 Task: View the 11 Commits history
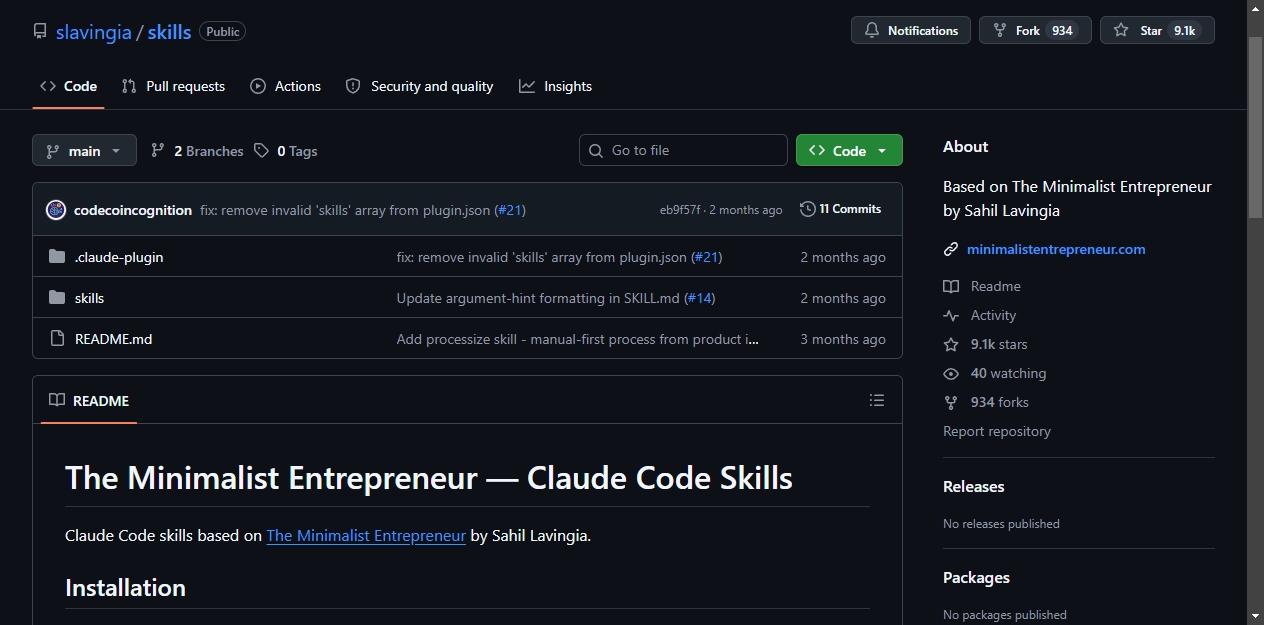841,209
